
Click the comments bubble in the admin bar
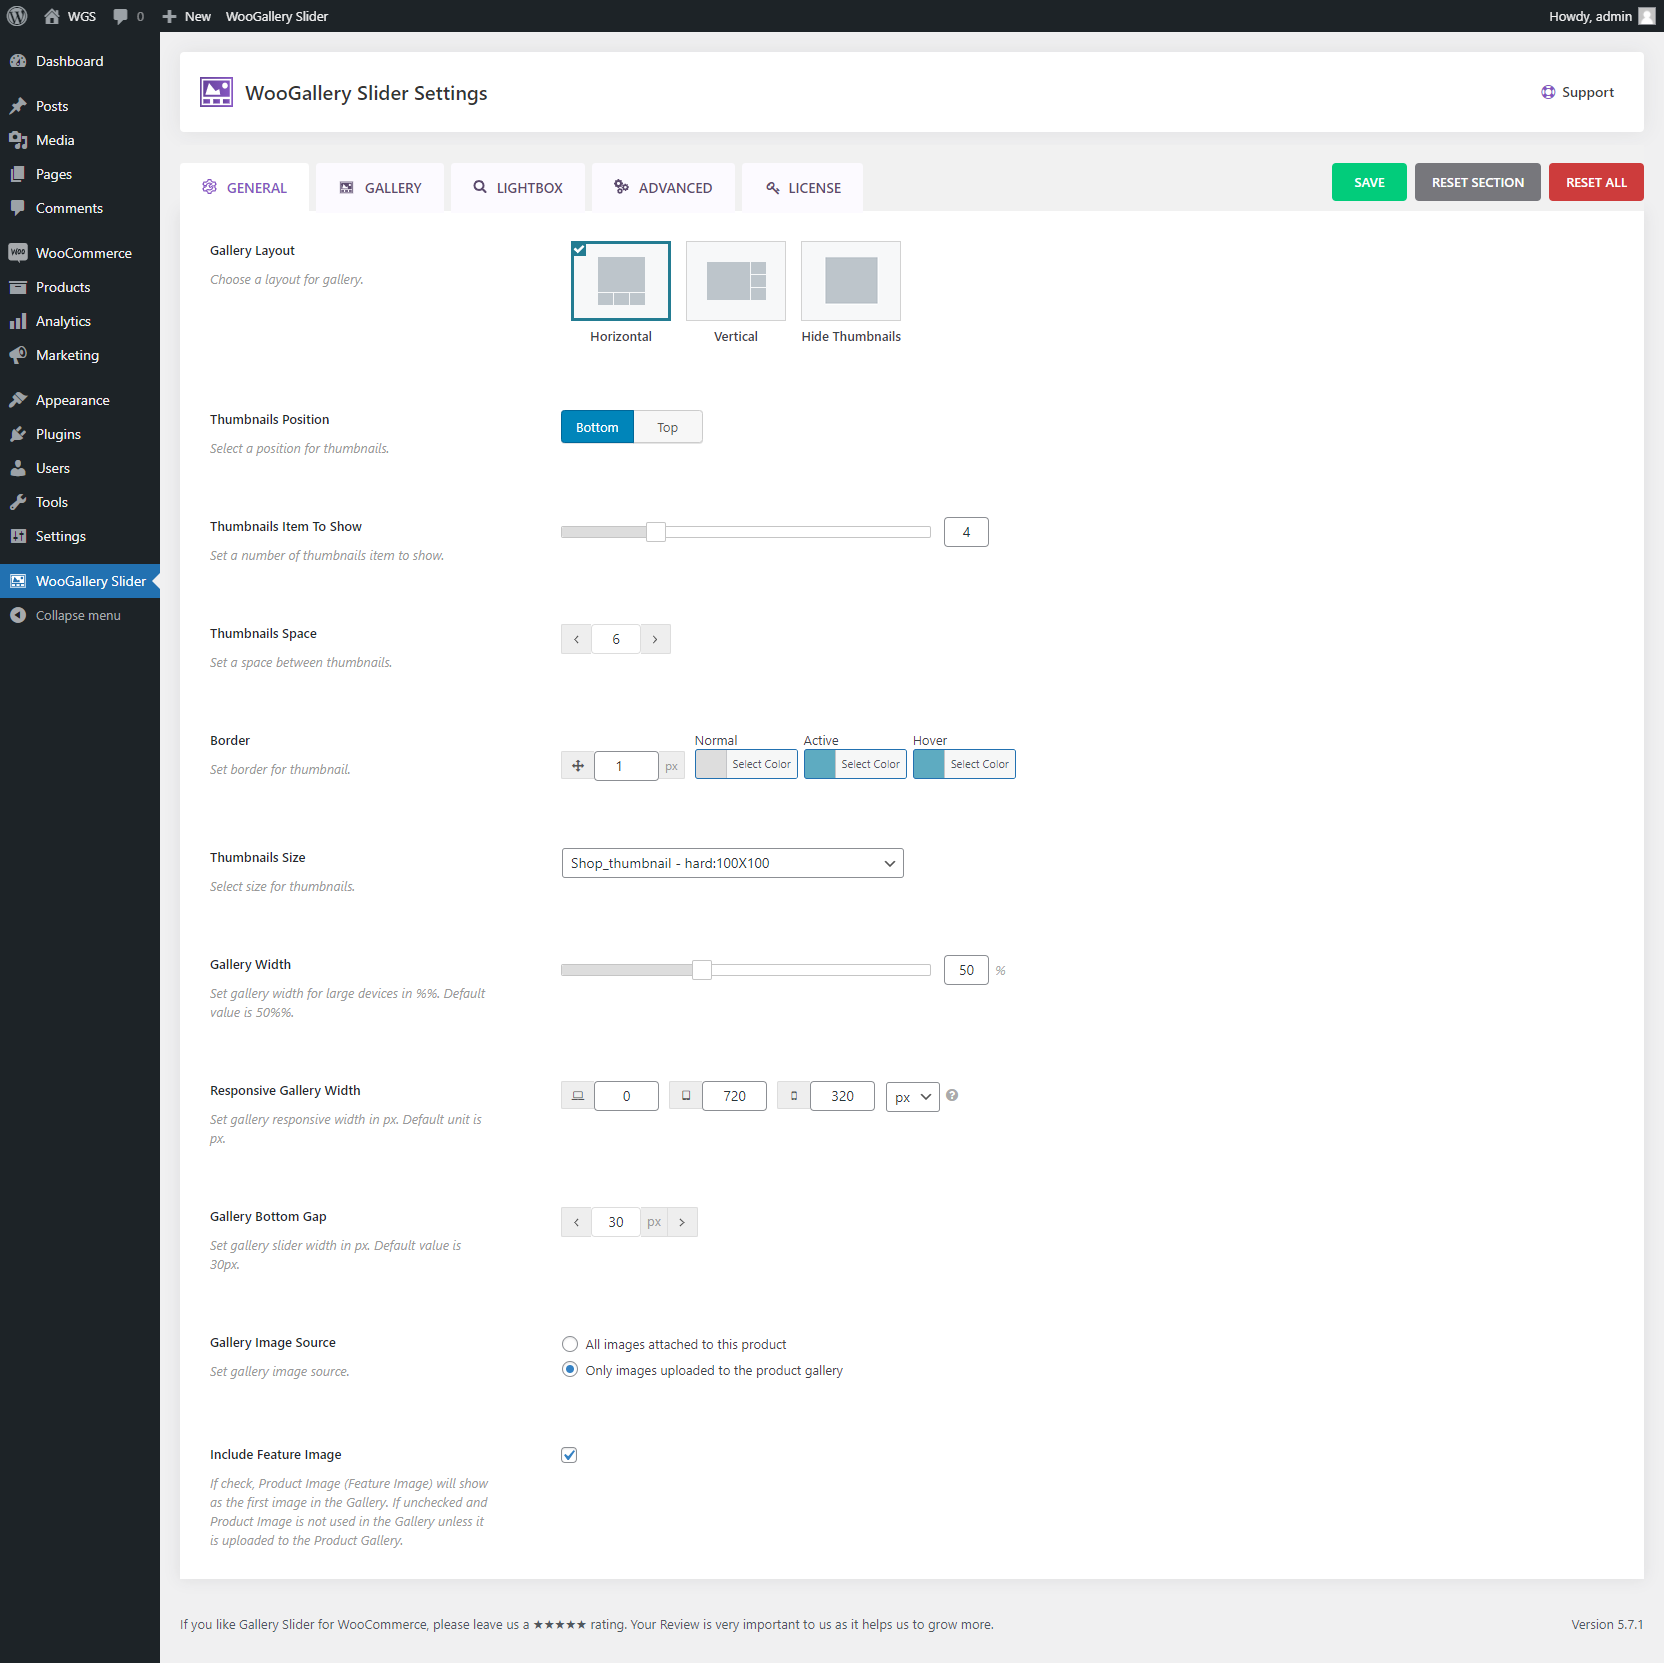121,16
